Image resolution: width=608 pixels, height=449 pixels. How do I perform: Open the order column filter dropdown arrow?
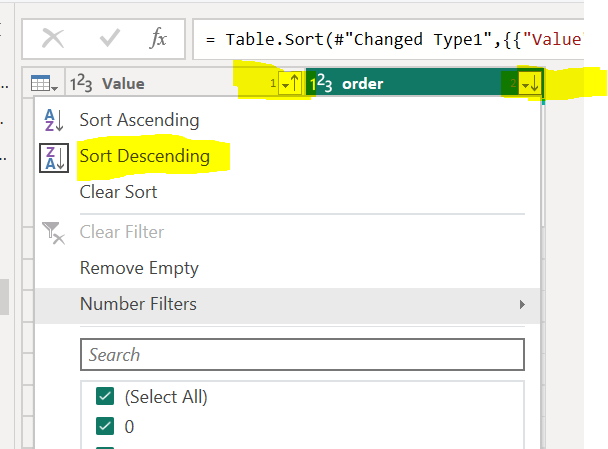[x=530, y=83]
